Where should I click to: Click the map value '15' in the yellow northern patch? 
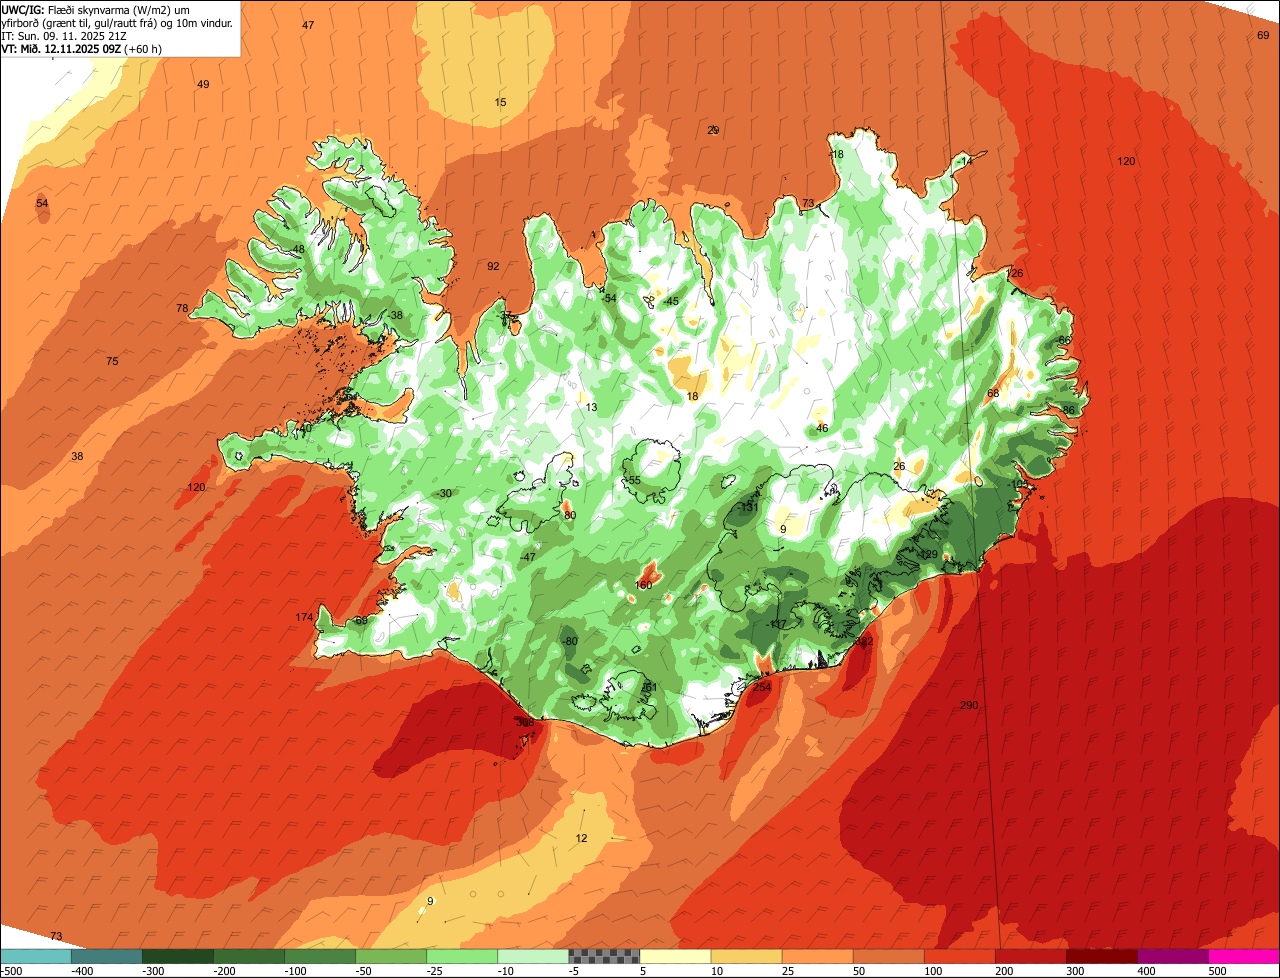(501, 102)
